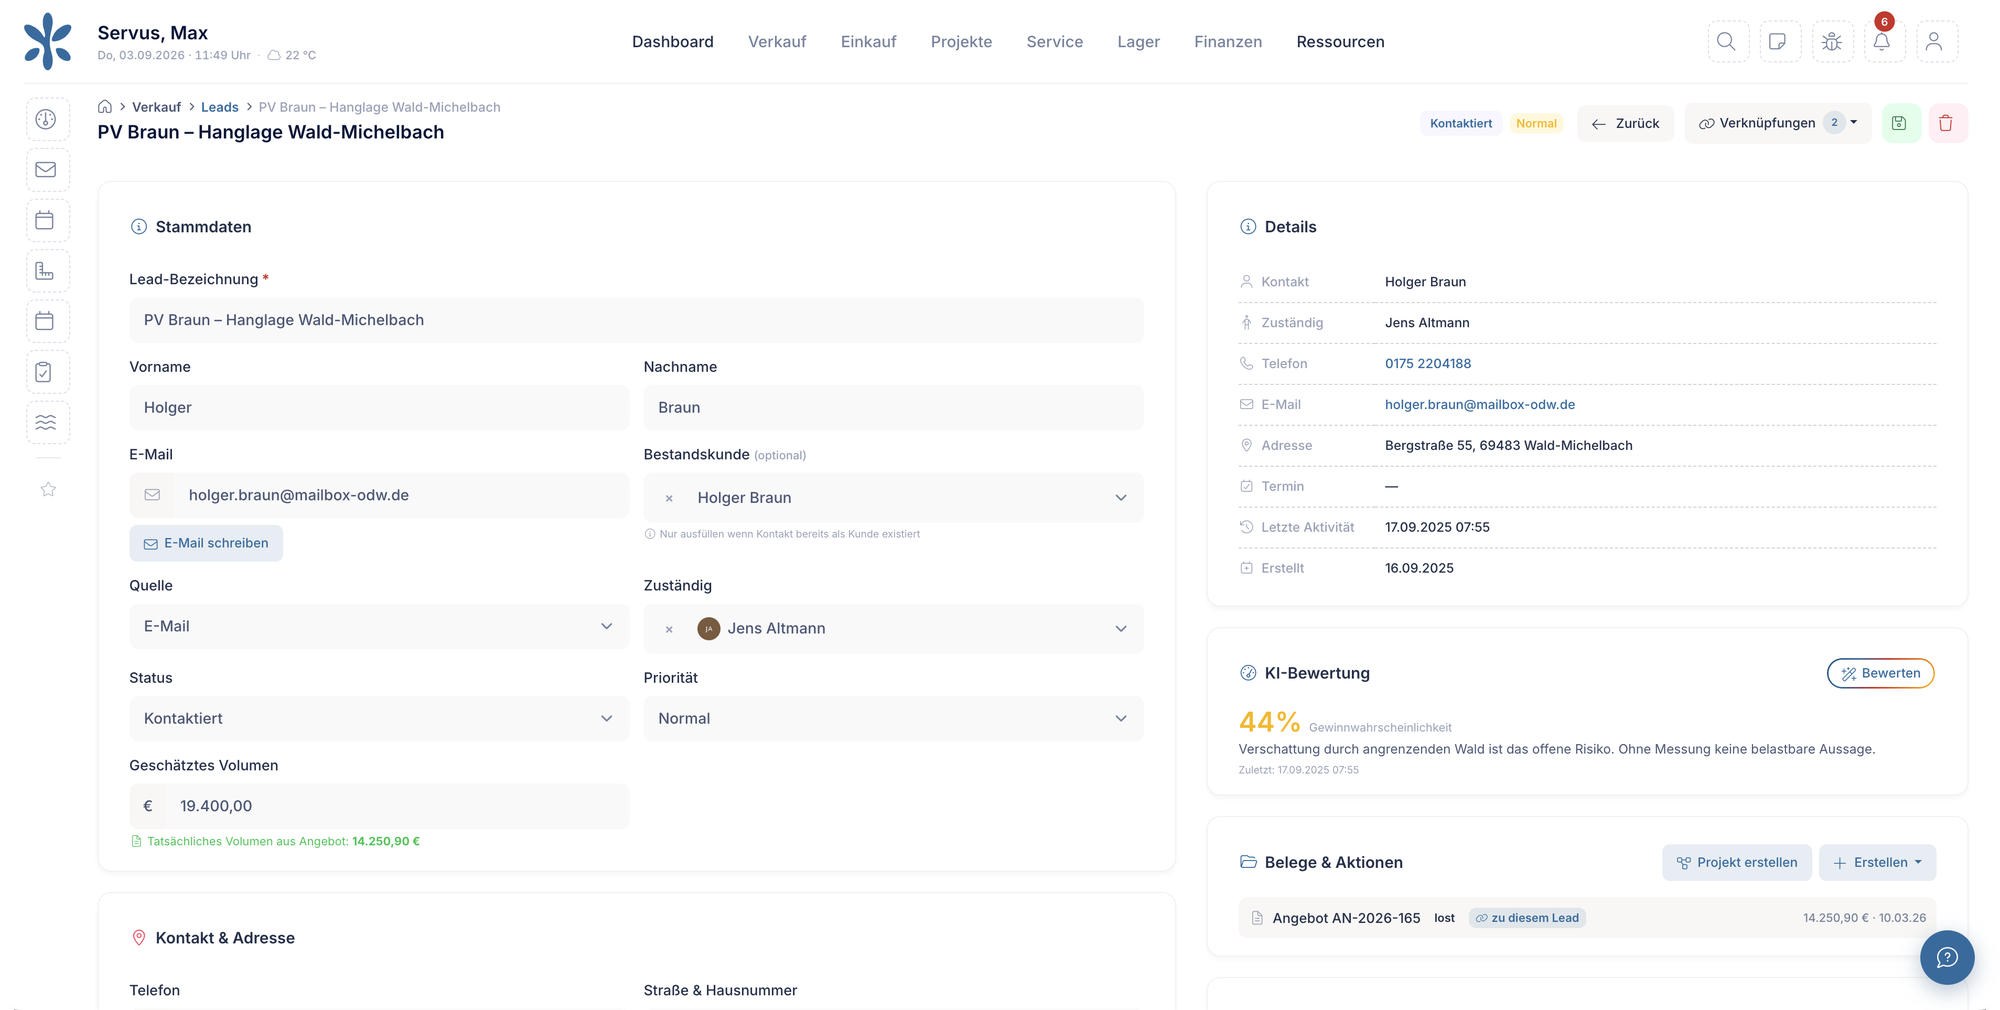
Task: Open the sidebar mail icon
Action: click(47, 170)
